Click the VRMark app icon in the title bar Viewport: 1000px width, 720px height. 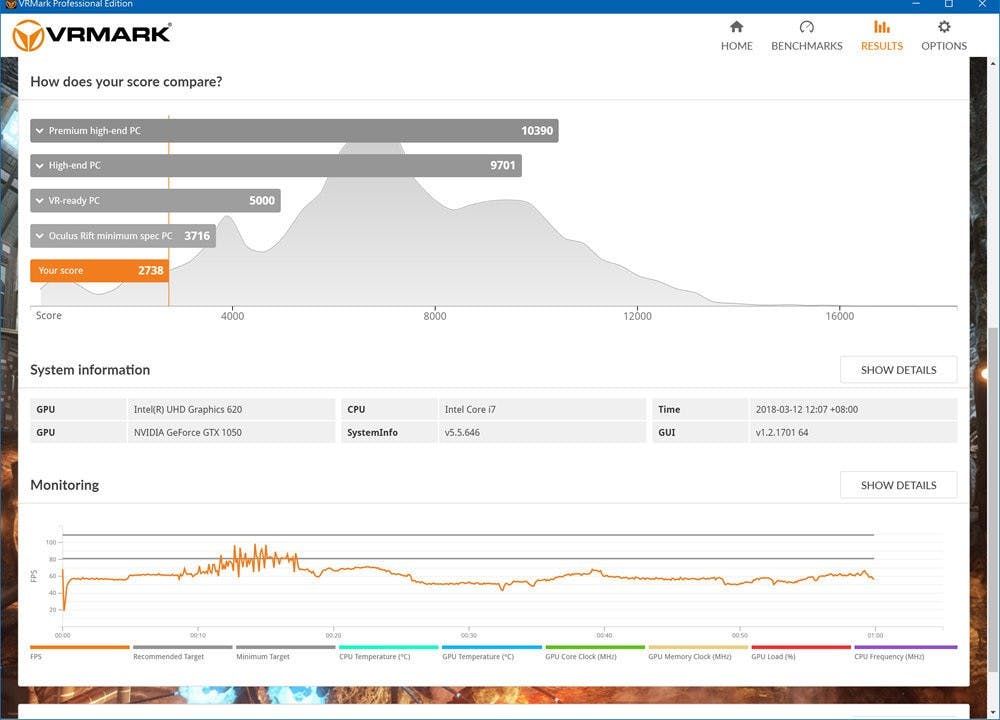coord(10,4)
